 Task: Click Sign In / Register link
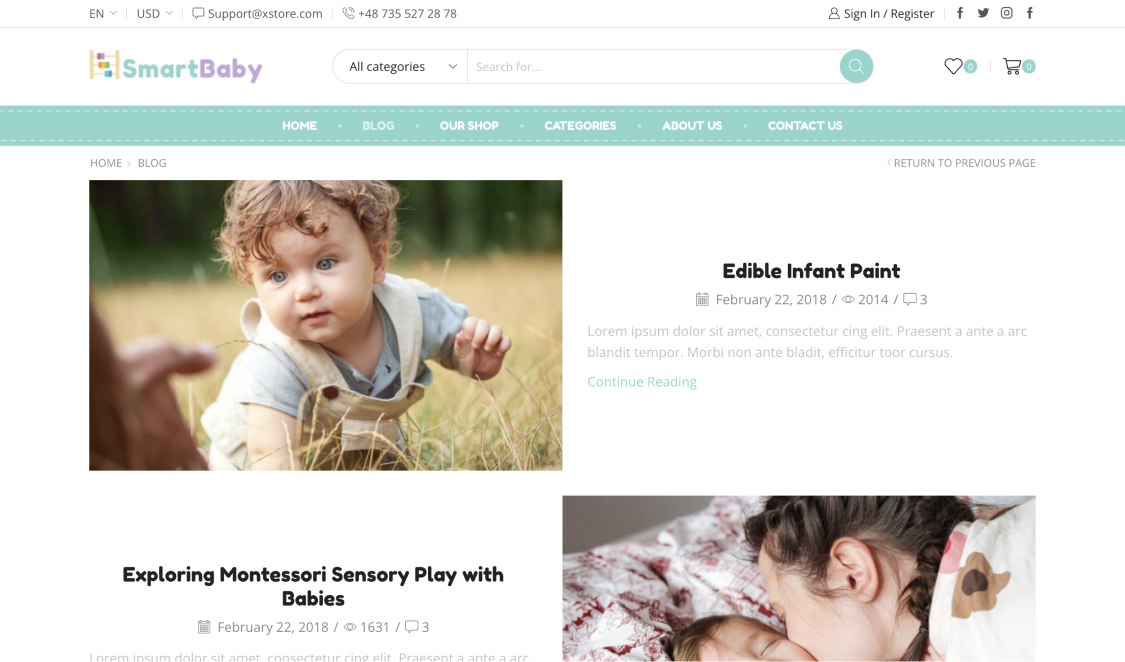[881, 13]
